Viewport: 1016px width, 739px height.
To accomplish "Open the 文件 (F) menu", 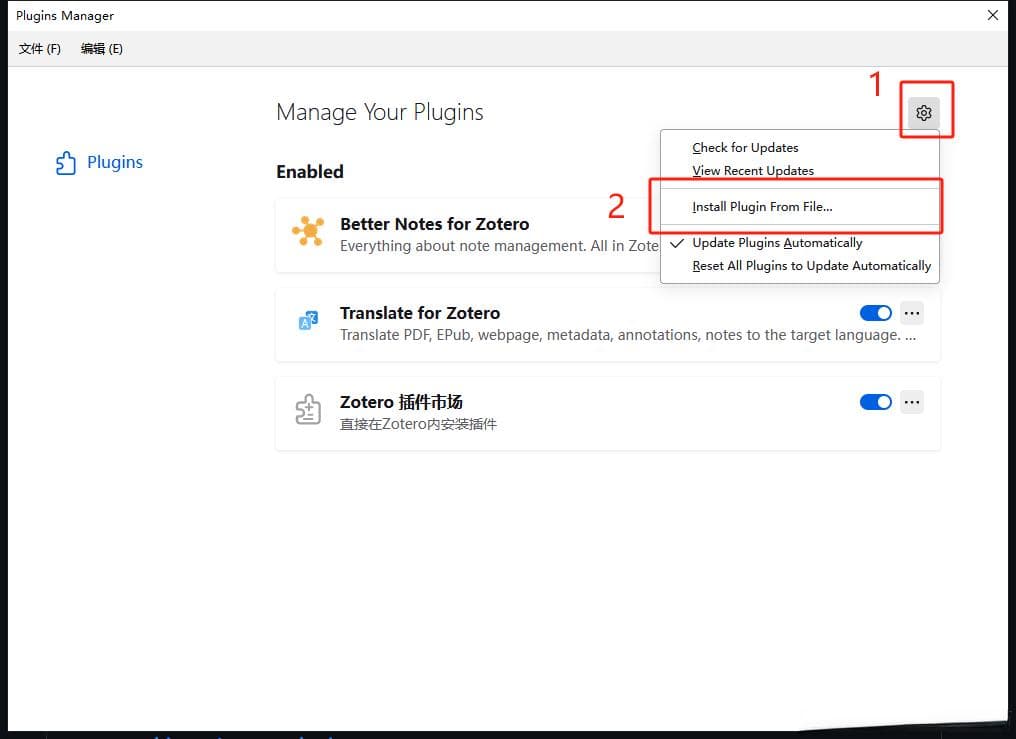I will point(40,49).
